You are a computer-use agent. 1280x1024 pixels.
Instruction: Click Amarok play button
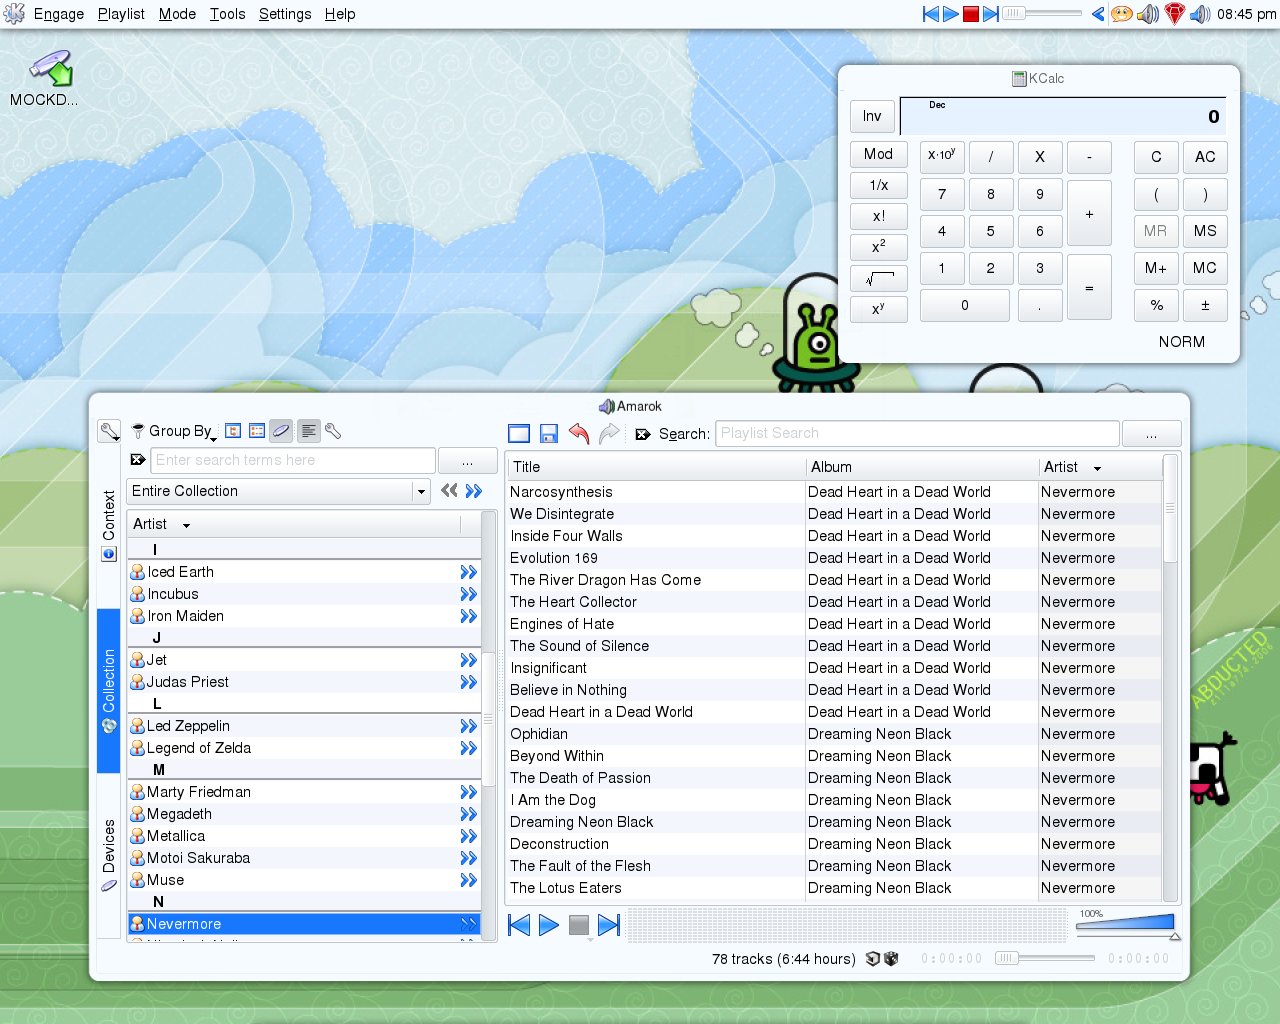pos(549,925)
